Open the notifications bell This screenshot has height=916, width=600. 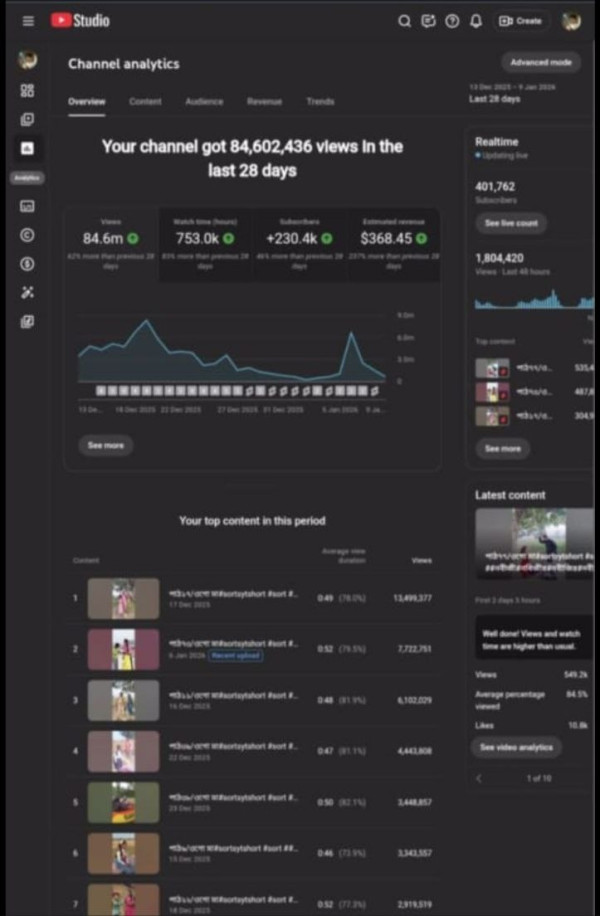(x=476, y=20)
